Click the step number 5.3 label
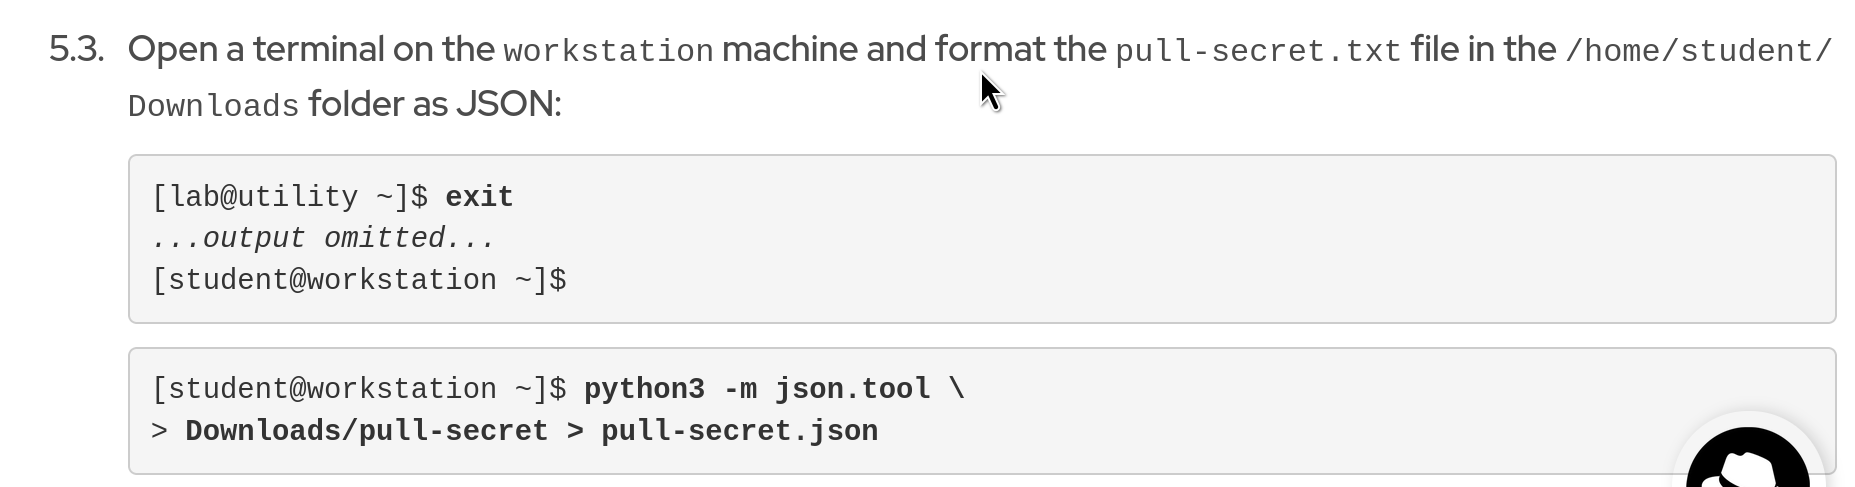1855x487 pixels. 76,49
